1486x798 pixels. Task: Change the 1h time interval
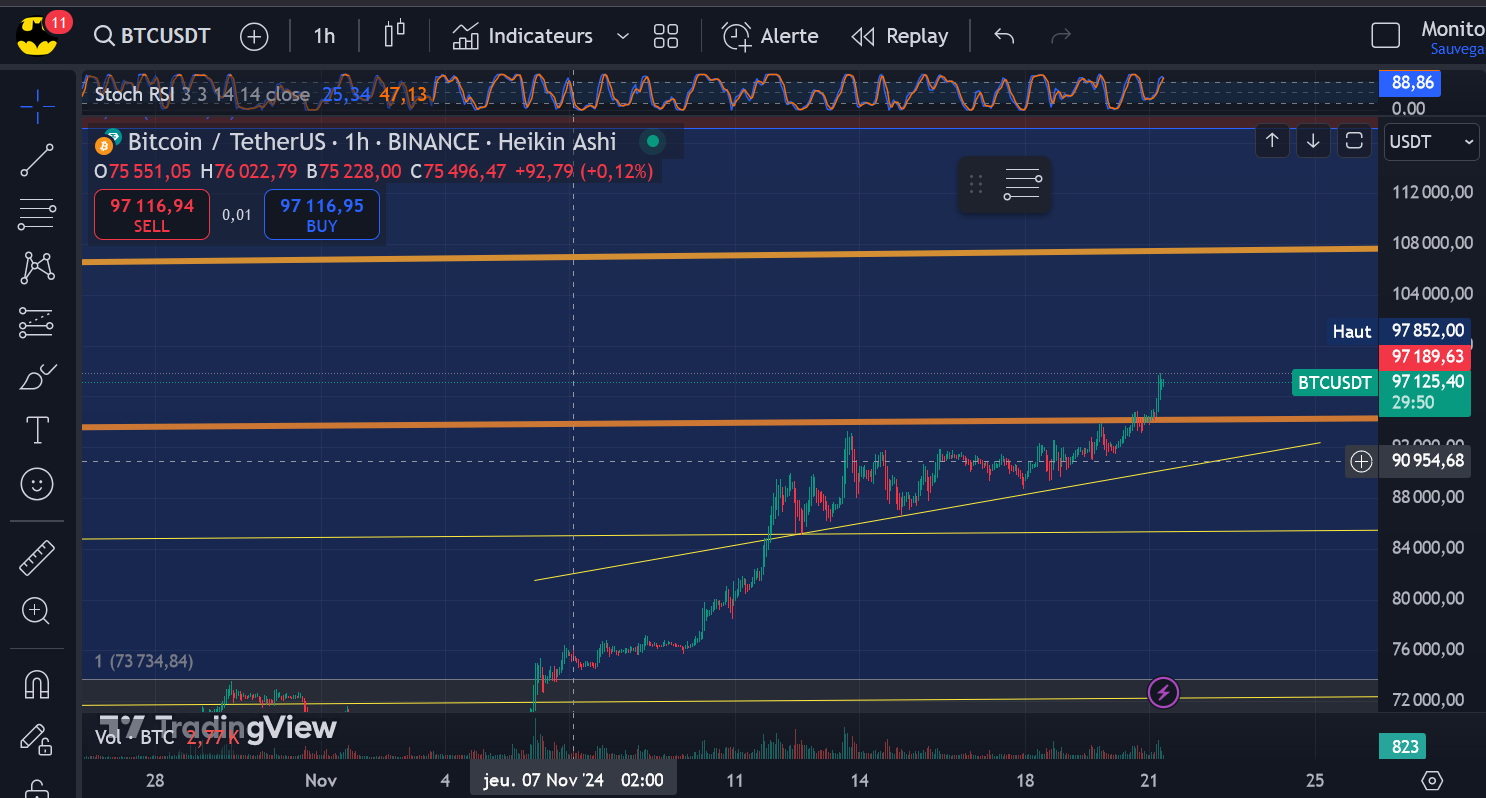pos(324,36)
